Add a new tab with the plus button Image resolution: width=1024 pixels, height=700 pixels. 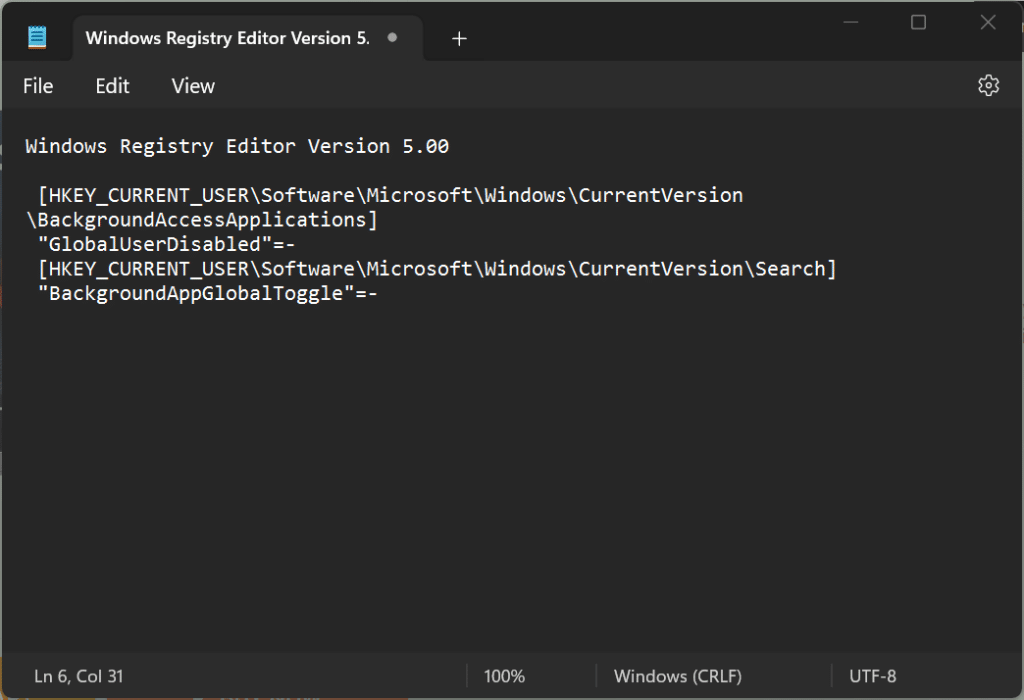(x=459, y=39)
